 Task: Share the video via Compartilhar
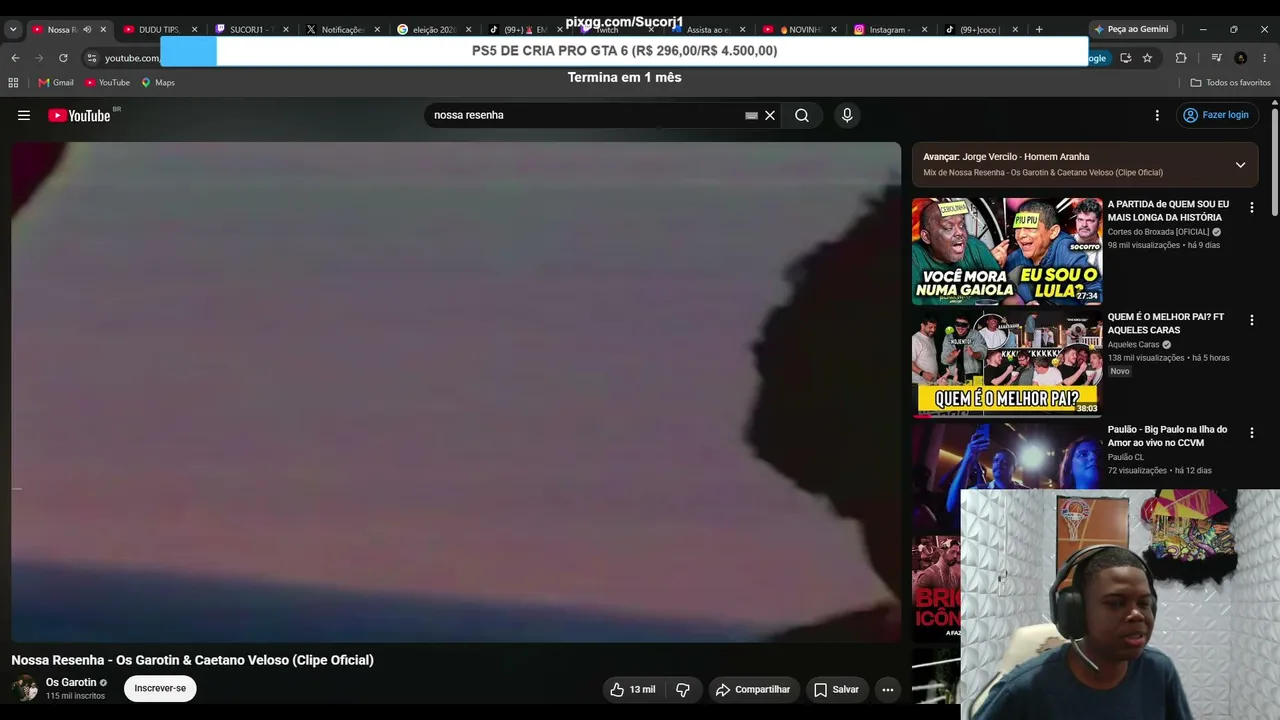click(754, 689)
